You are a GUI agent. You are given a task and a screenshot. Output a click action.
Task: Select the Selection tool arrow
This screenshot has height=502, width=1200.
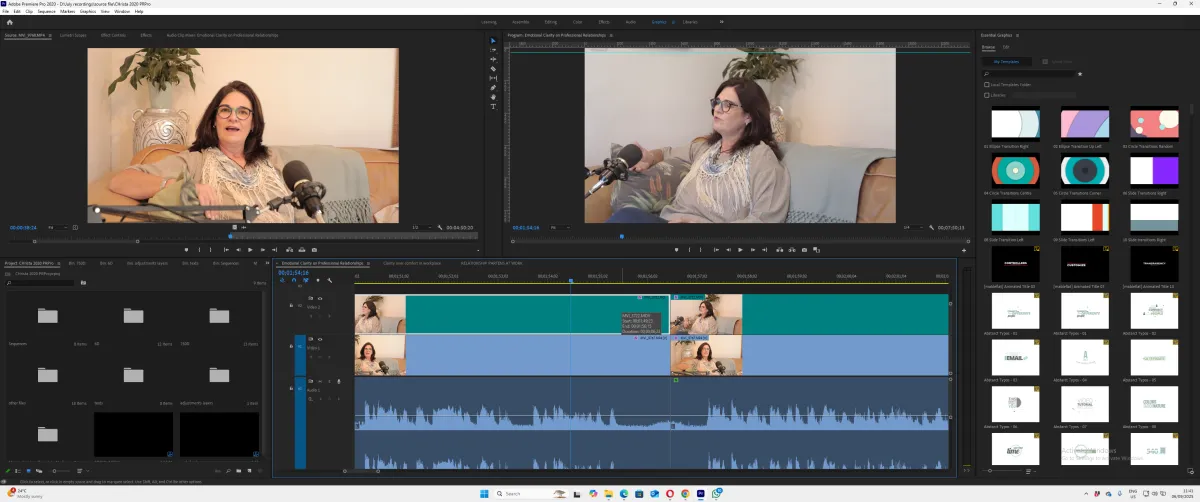(x=493, y=41)
